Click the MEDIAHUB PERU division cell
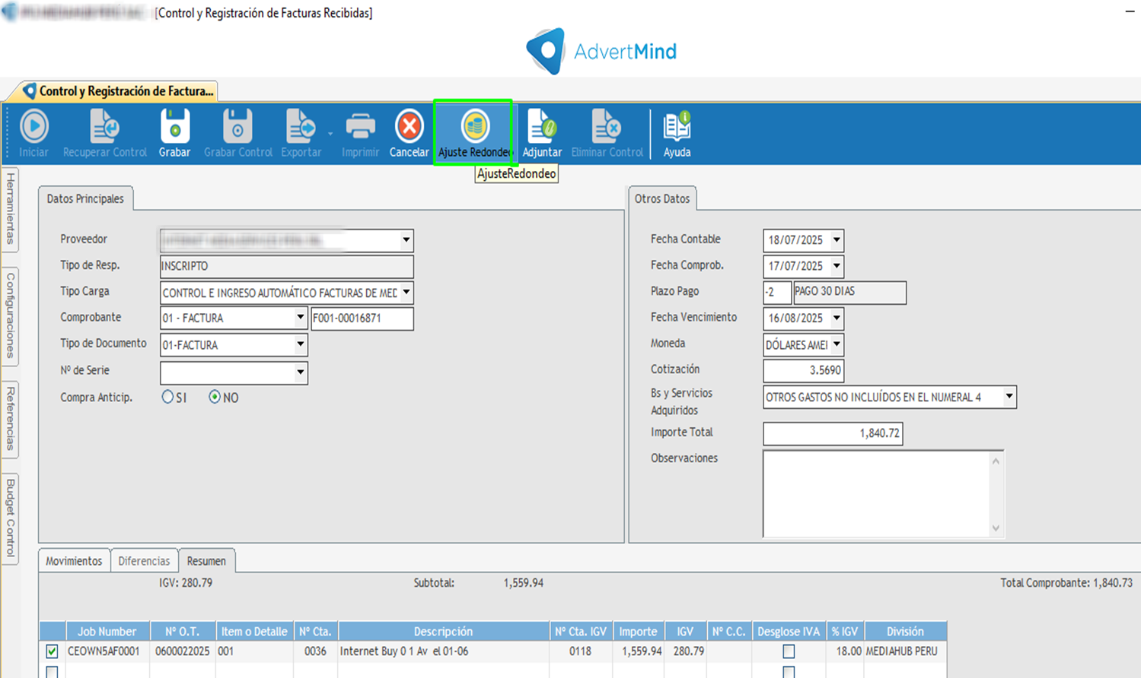Screen dimensions: 1141x678 (905, 651)
